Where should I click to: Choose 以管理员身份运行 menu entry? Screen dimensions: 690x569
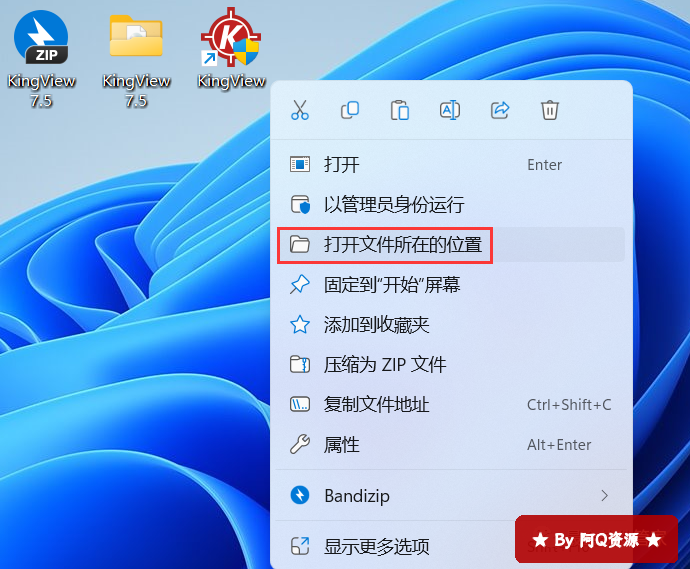pyautogui.click(x=451, y=205)
